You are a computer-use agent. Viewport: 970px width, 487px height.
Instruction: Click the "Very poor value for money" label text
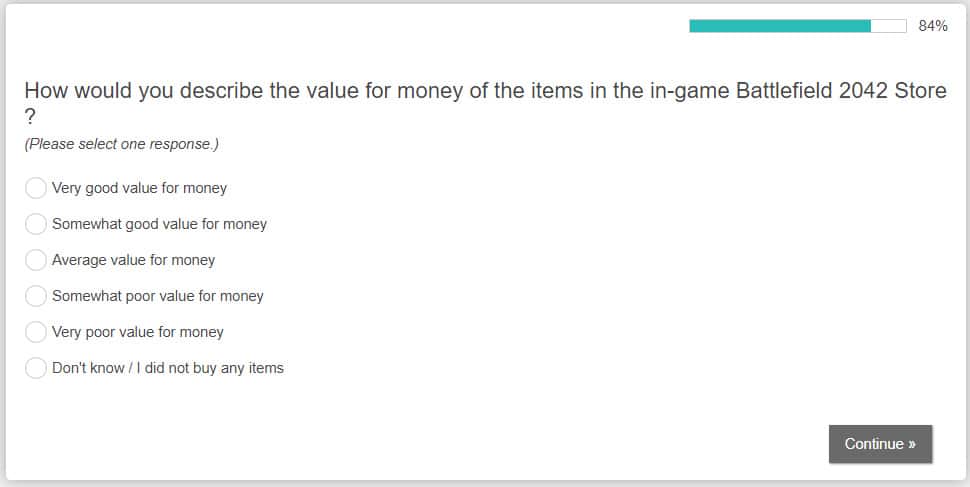tap(137, 332)
